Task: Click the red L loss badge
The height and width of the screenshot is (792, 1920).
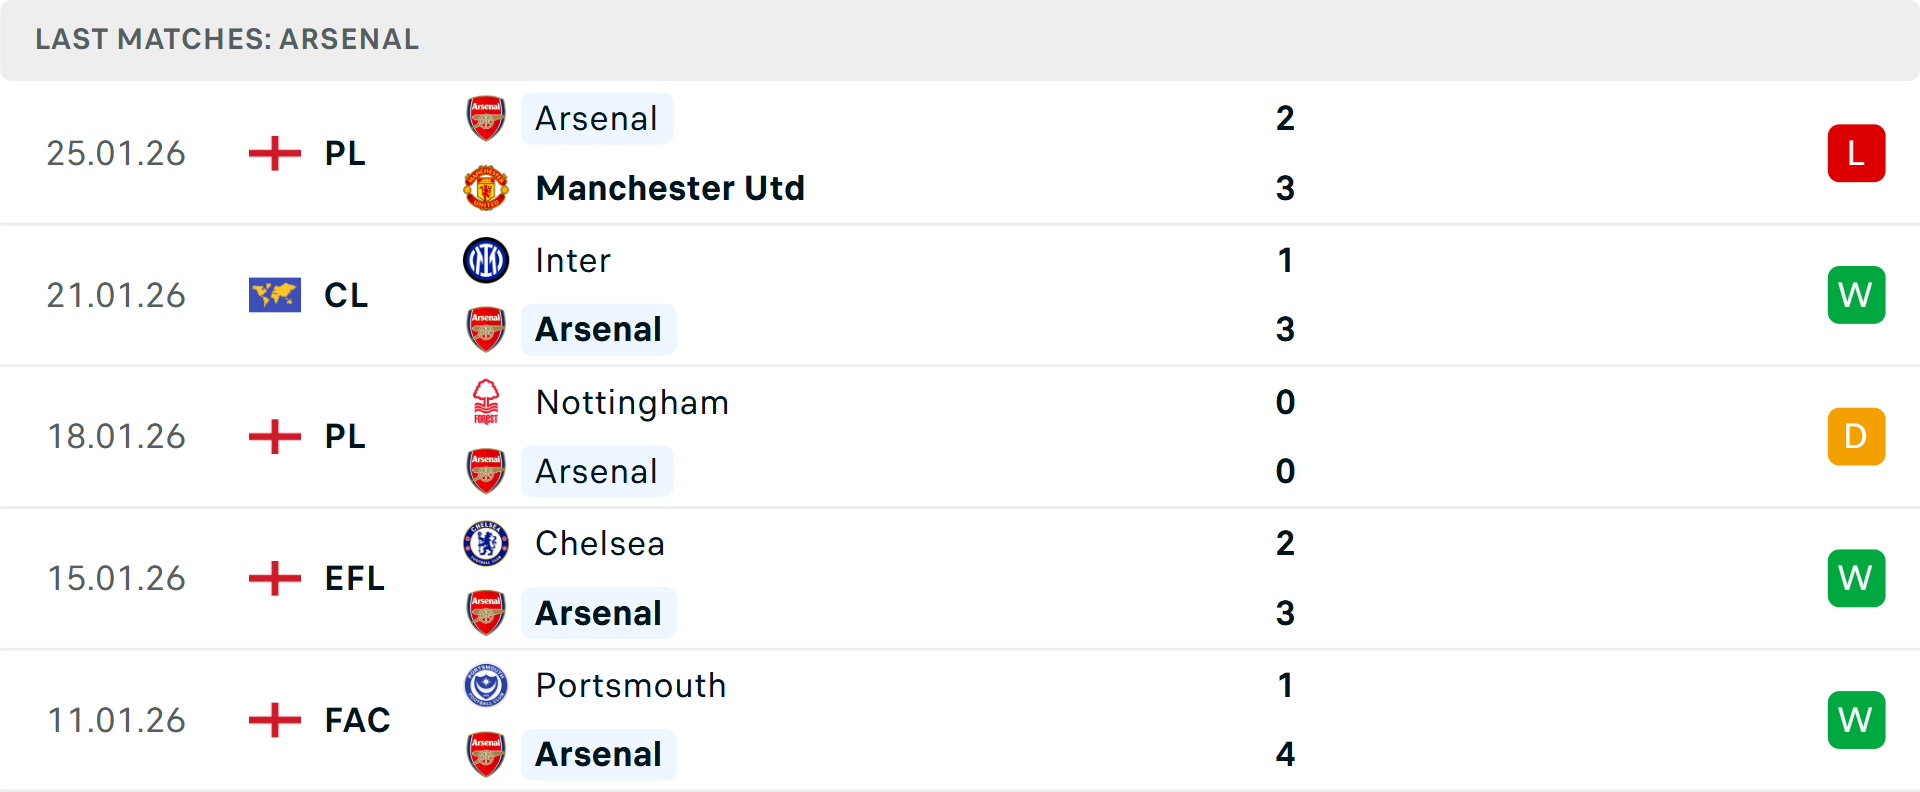Action: [1856, 153]
